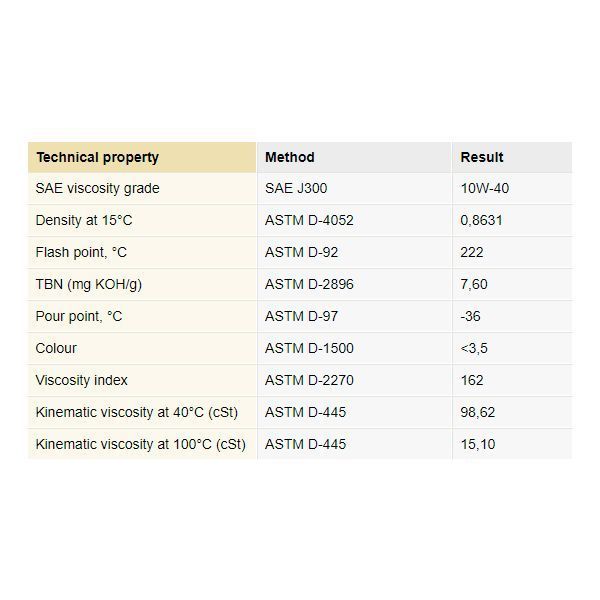Select the Density at 15°C cell
The width and height of the screenshot is (600, 600).
coord(142,220)
